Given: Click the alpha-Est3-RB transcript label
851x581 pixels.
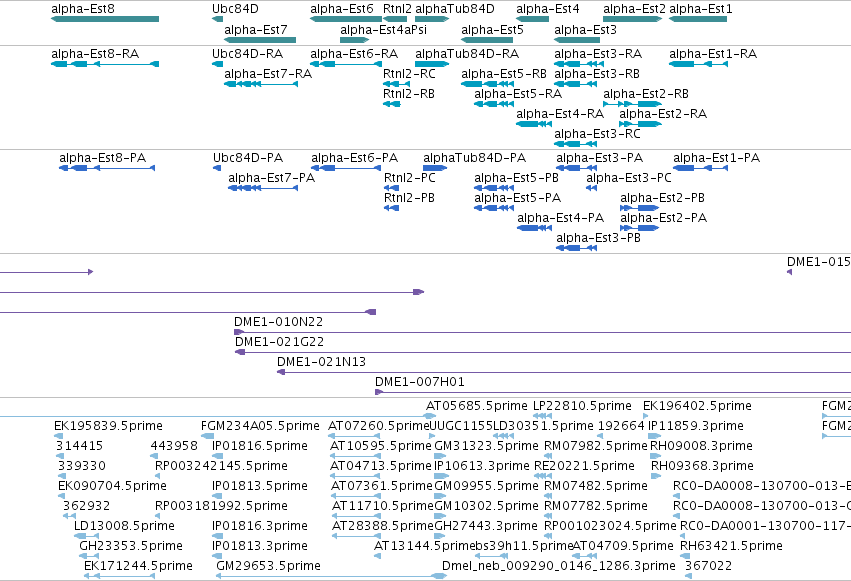Looking at the screenshot, I should (596, 74).
